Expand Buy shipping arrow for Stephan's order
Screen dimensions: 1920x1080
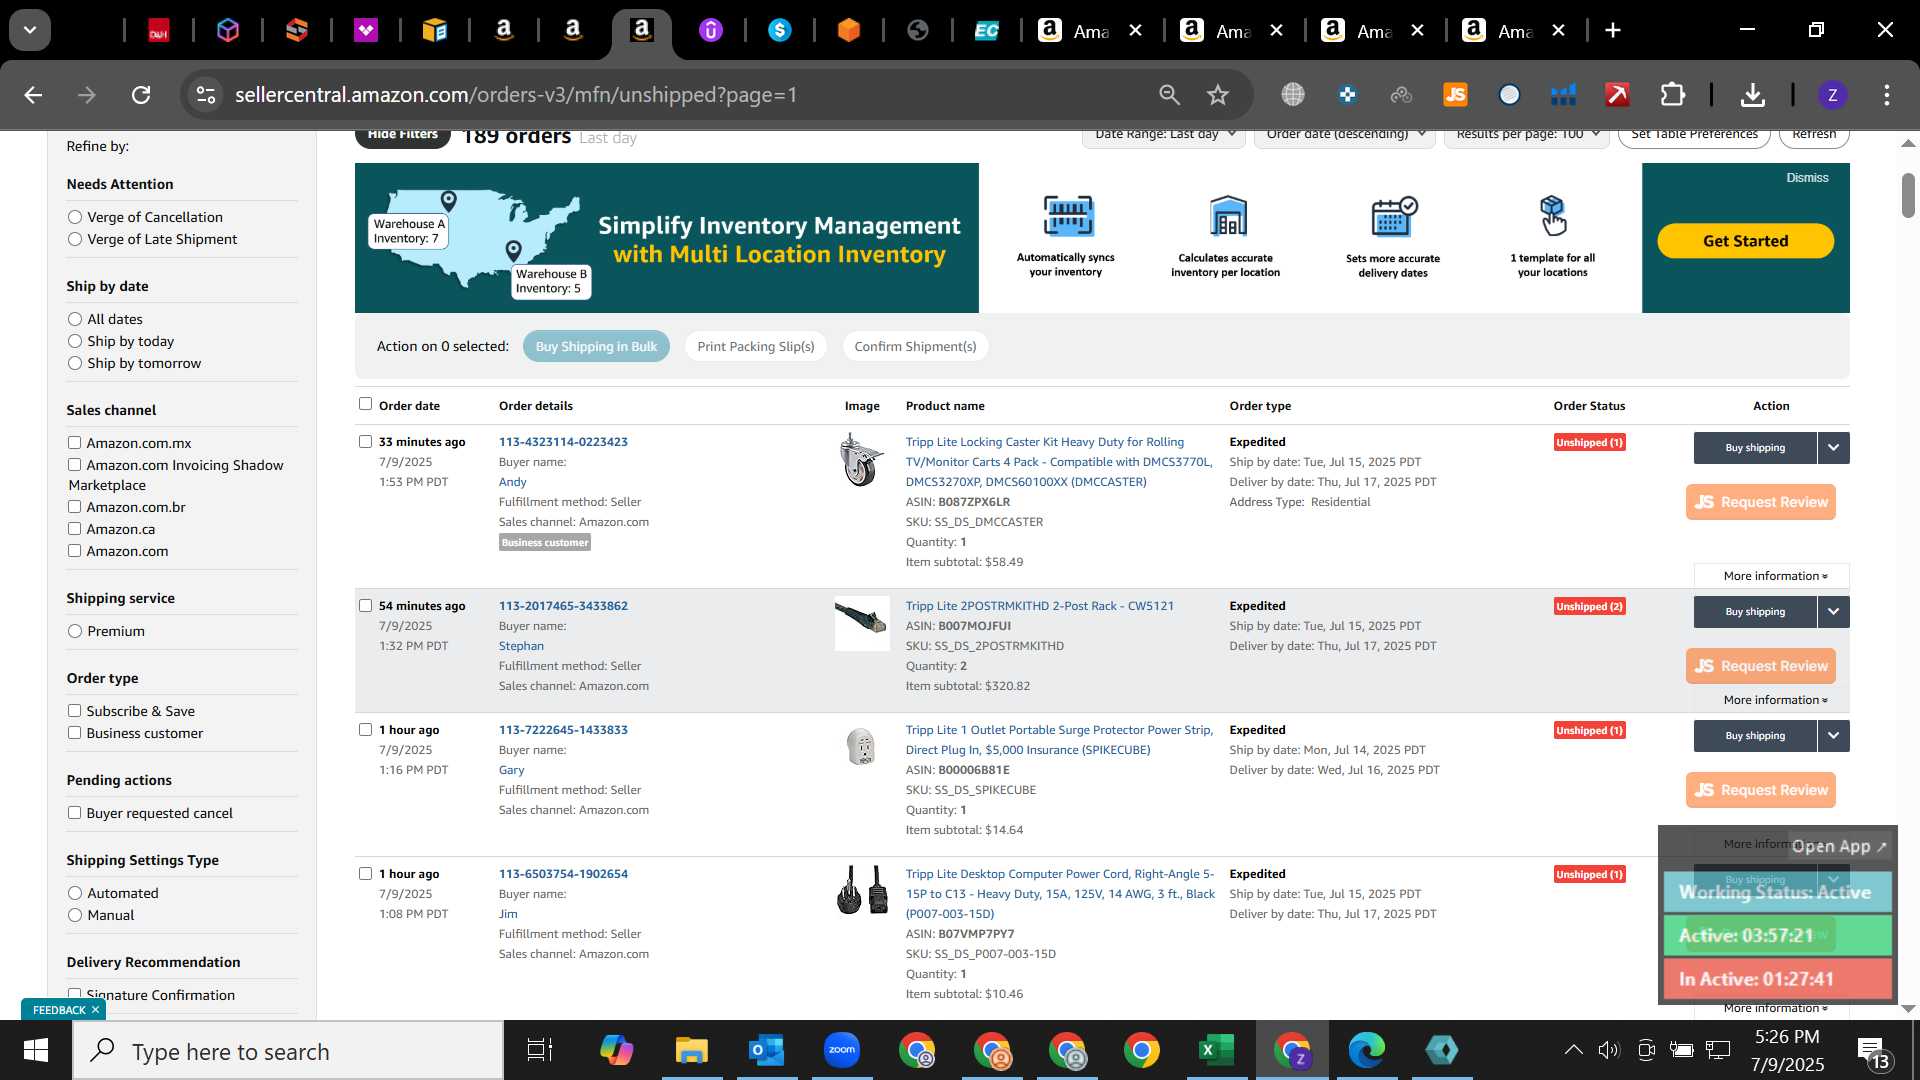1833,612
